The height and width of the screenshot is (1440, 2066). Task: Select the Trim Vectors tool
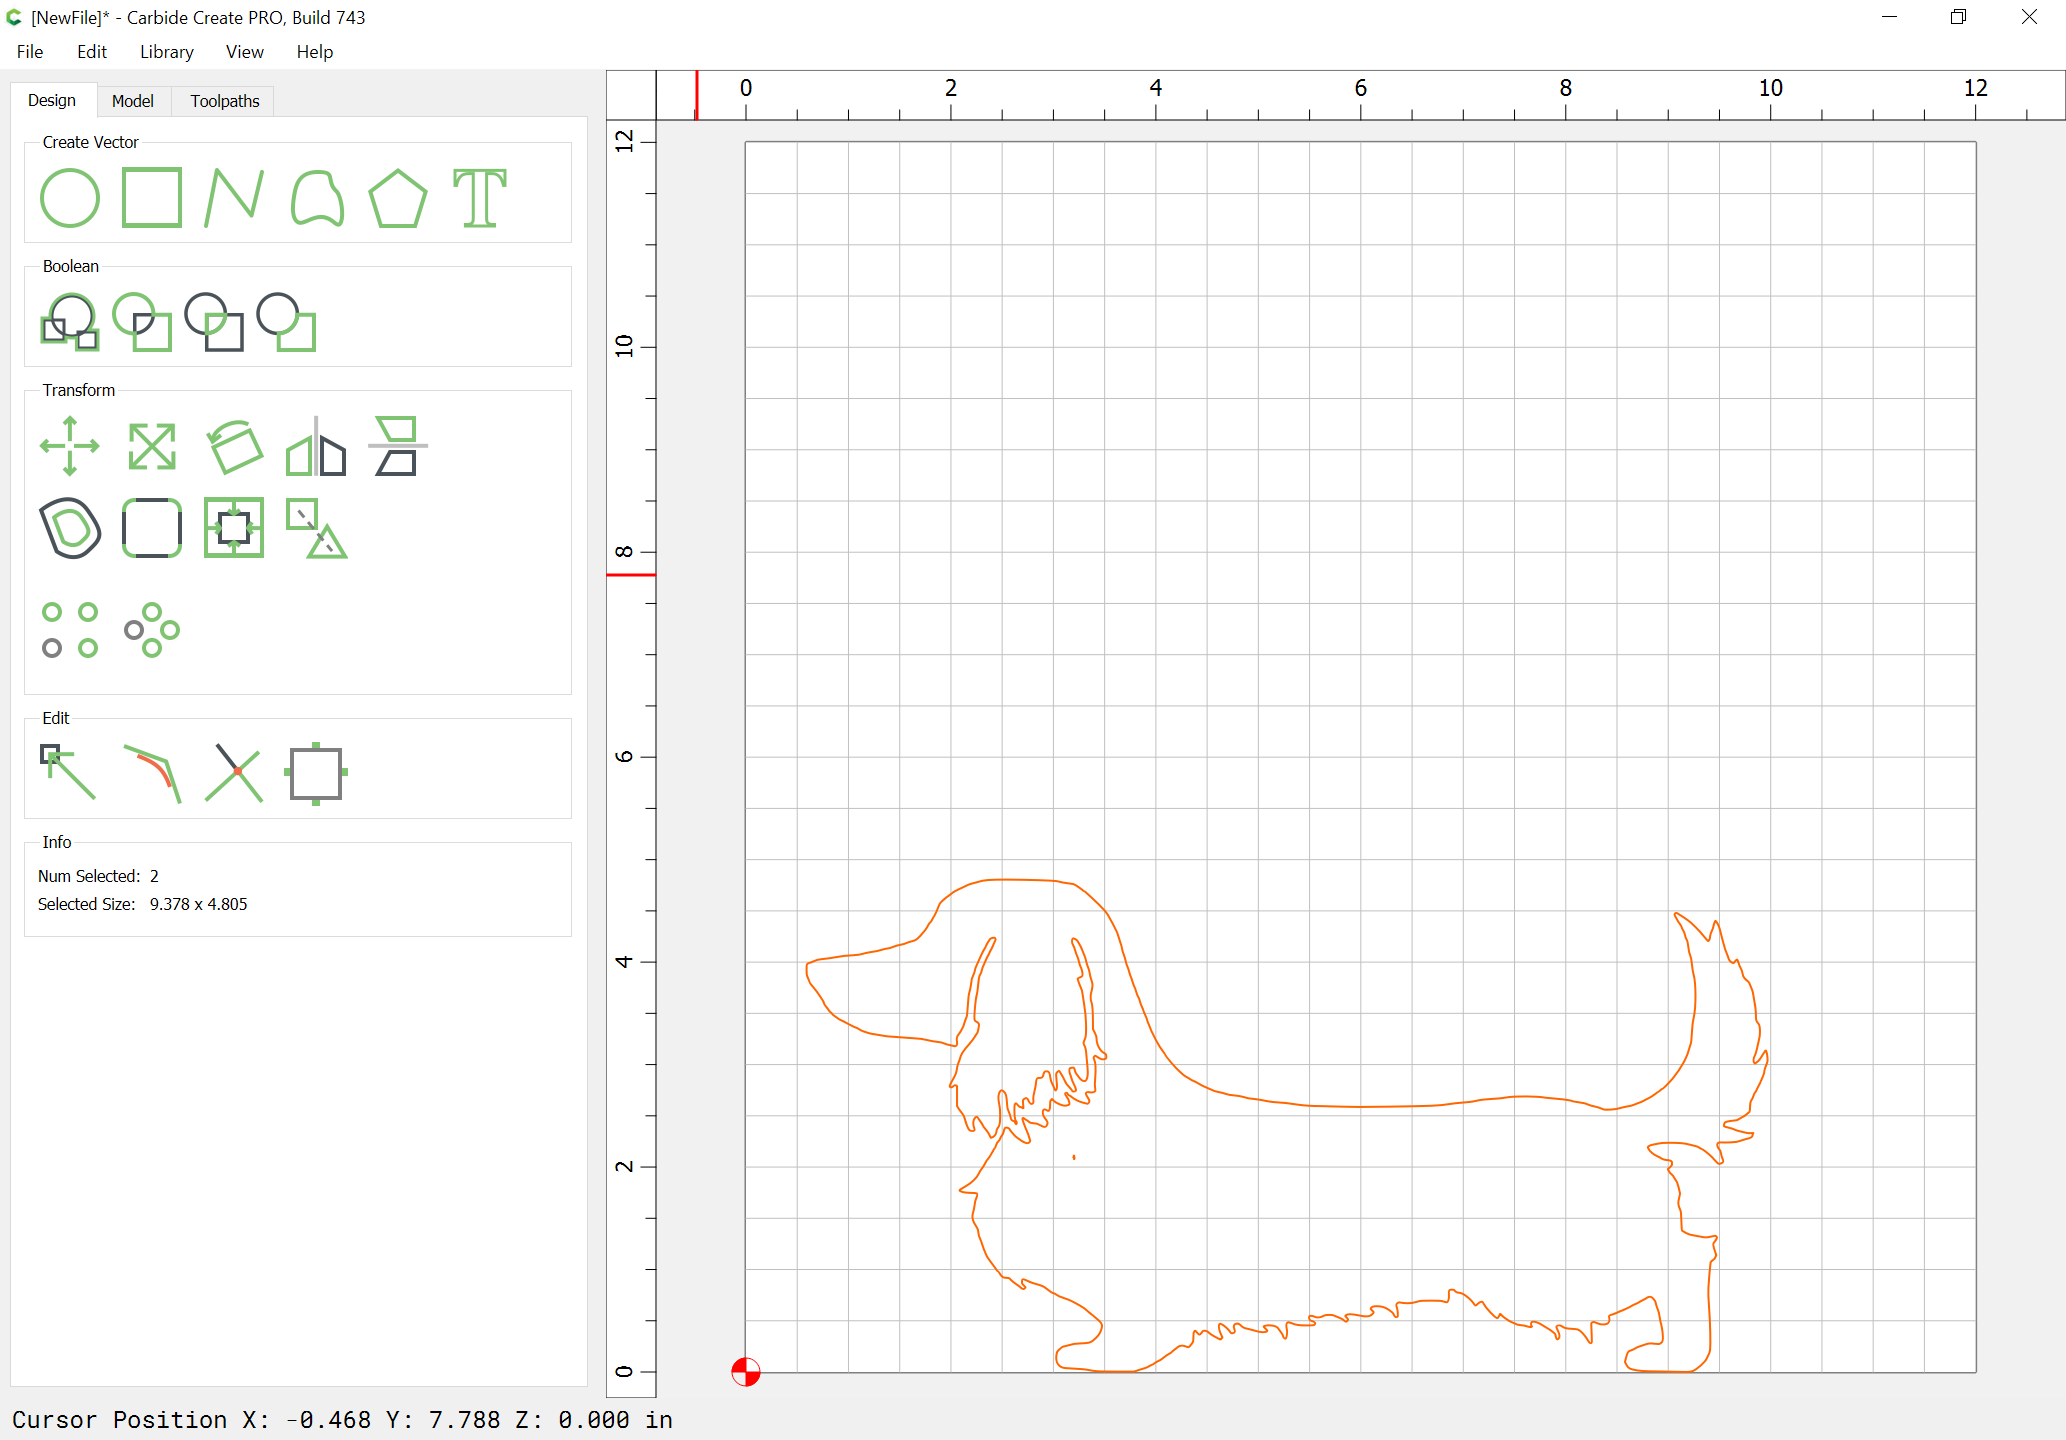tap(234, 772)
